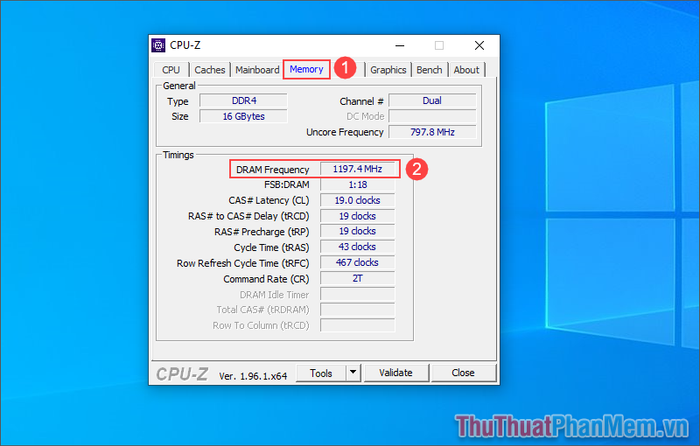Viewport: 700px width, 446px height.
Task: Open the CPU tab
Action: (171, 70)
